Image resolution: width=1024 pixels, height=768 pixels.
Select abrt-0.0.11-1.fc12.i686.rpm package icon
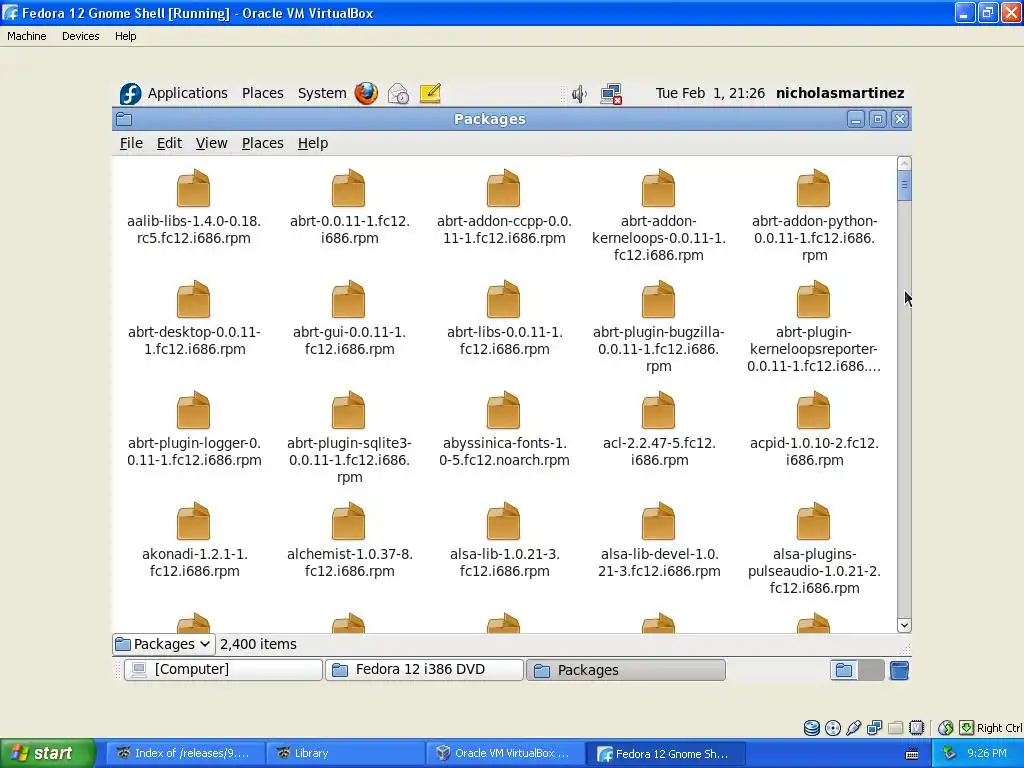pyautogui.click(x=348, y=188)
